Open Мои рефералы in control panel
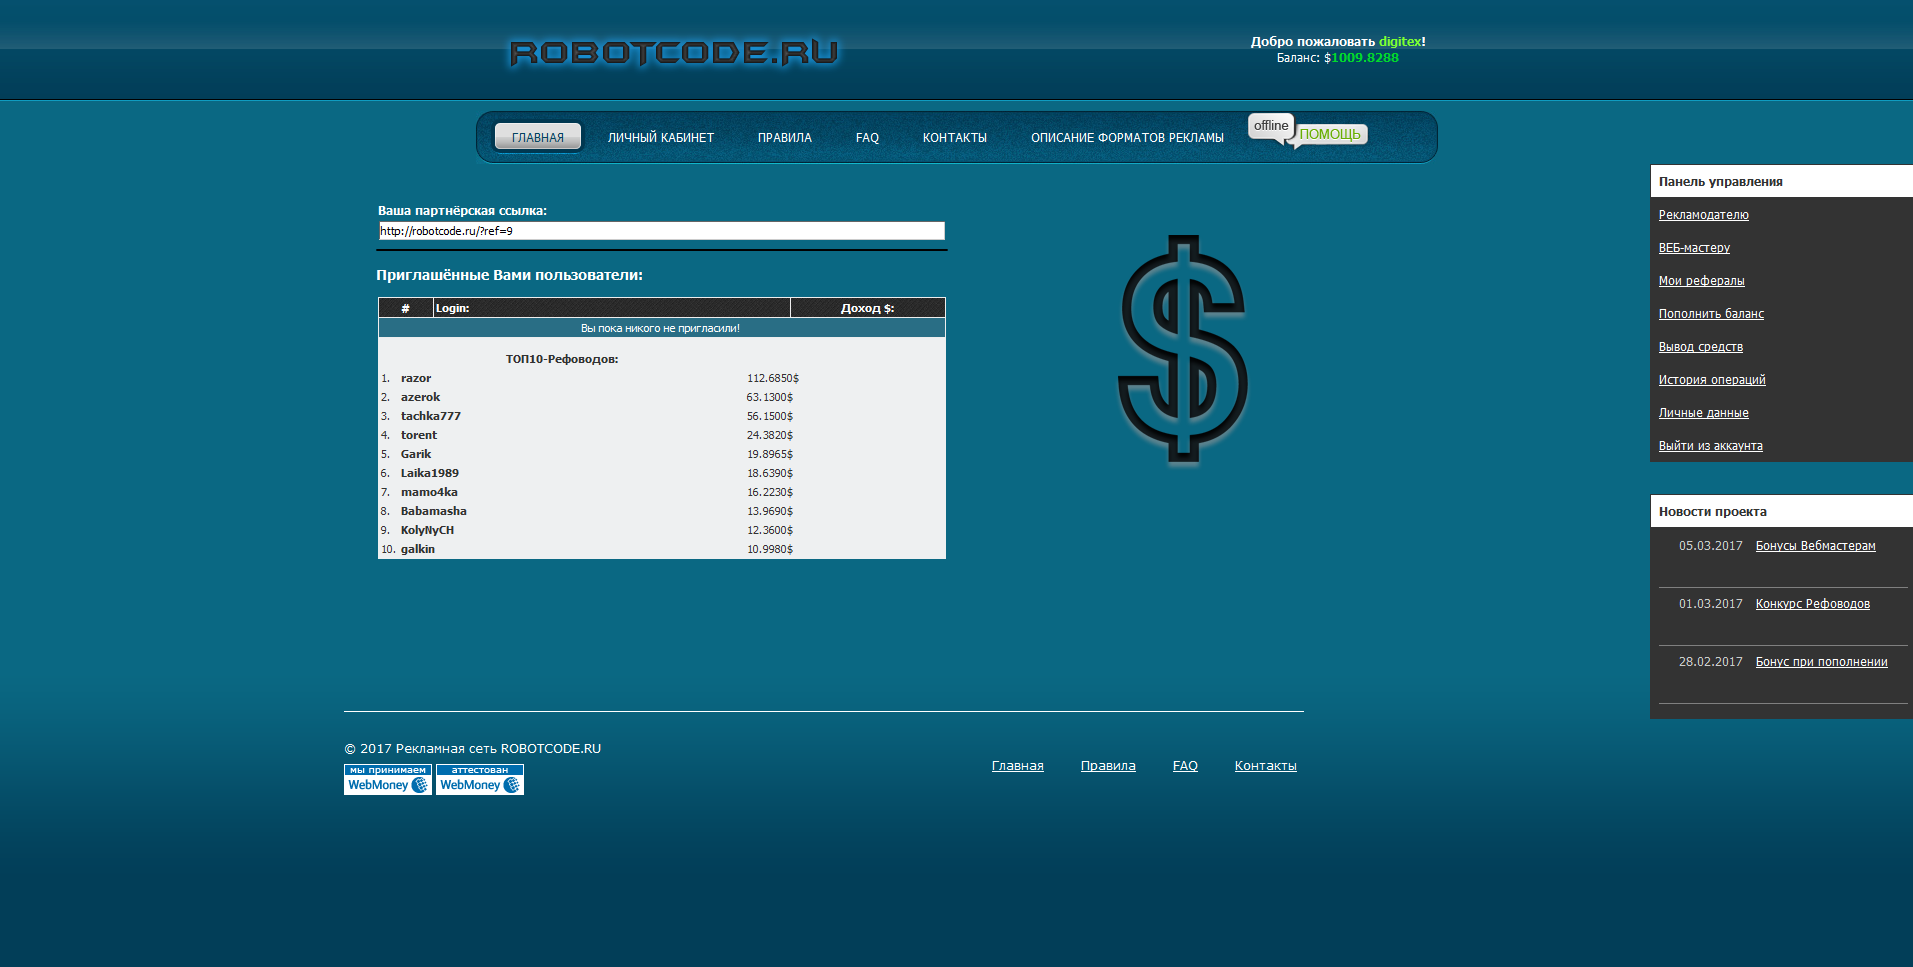Screen dimensions: 1913x967 point(1701,281)
